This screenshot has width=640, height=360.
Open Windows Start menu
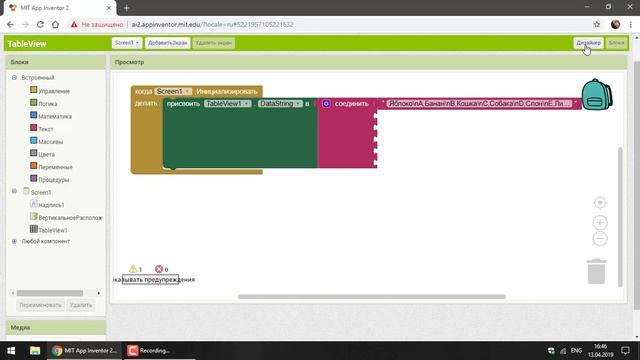11,351
